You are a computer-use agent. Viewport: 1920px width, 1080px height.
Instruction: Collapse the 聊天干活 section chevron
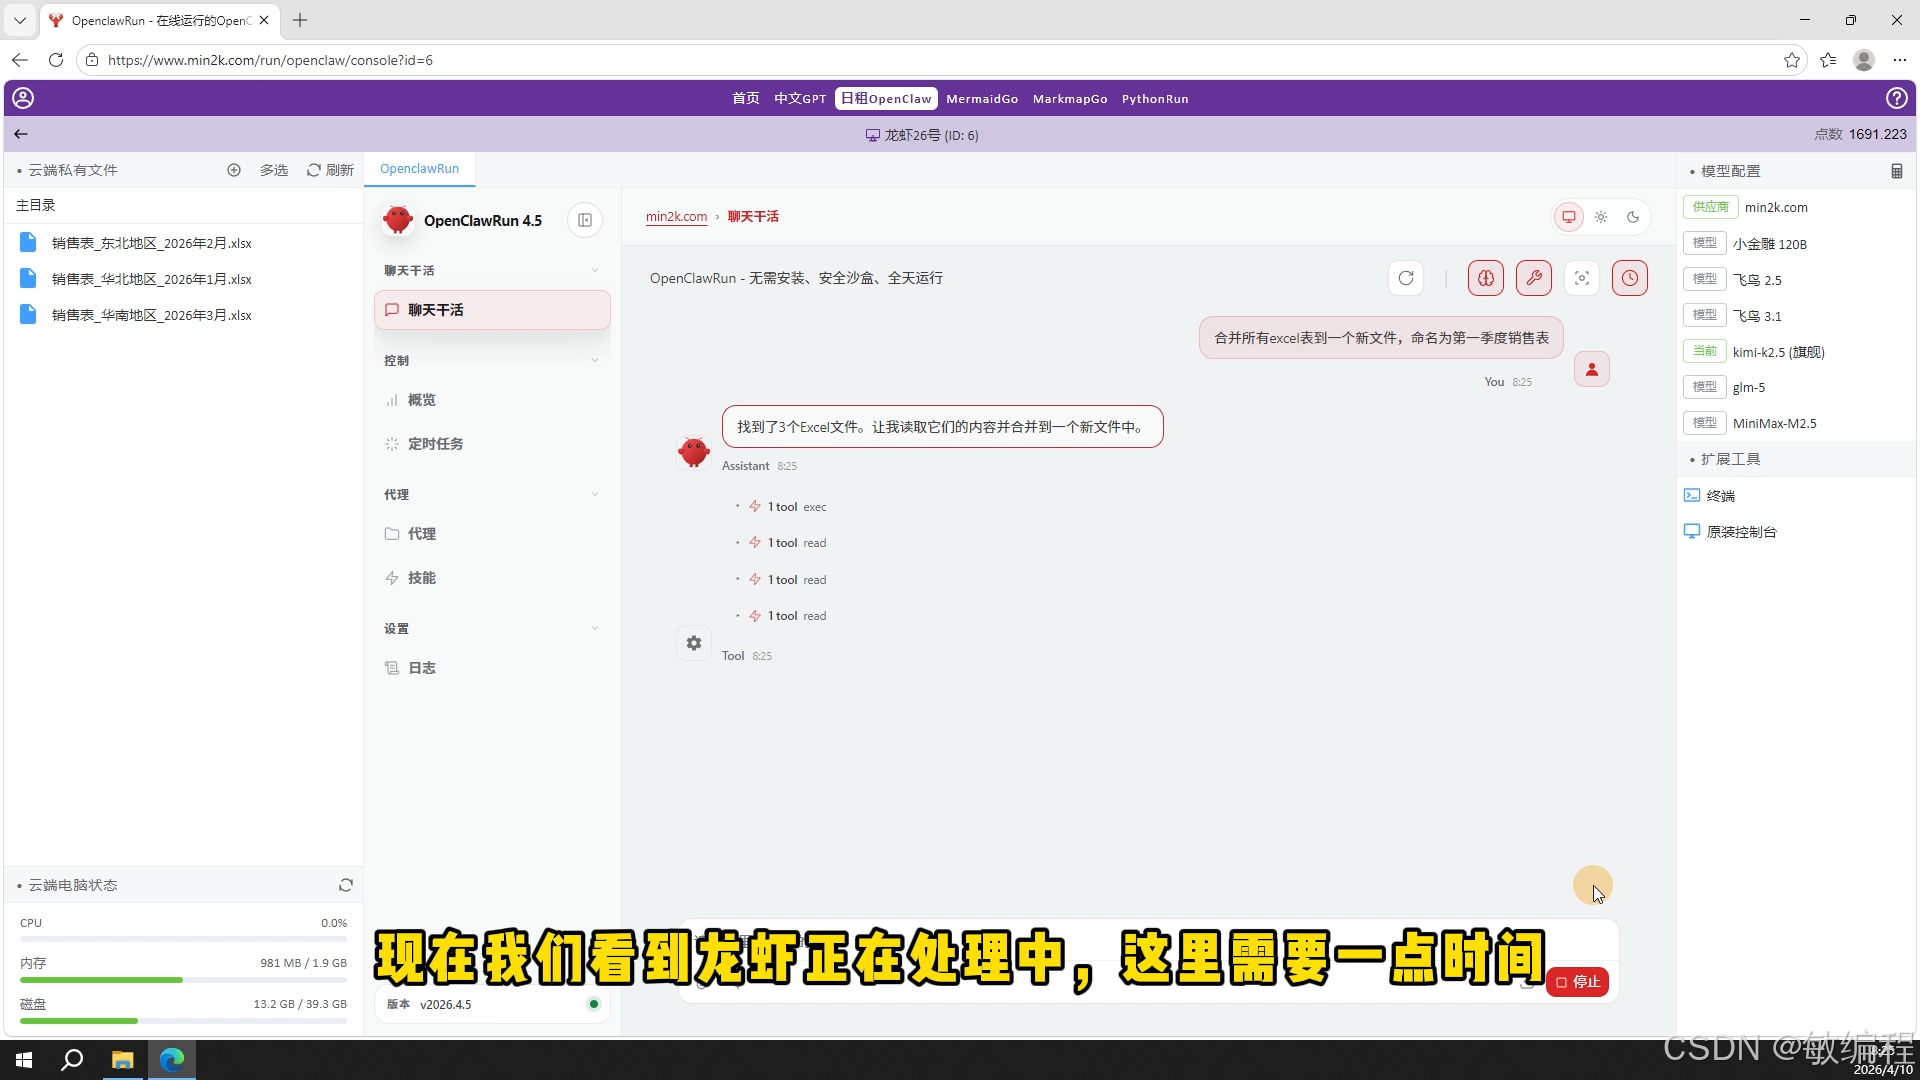click(x=595, y=270)
